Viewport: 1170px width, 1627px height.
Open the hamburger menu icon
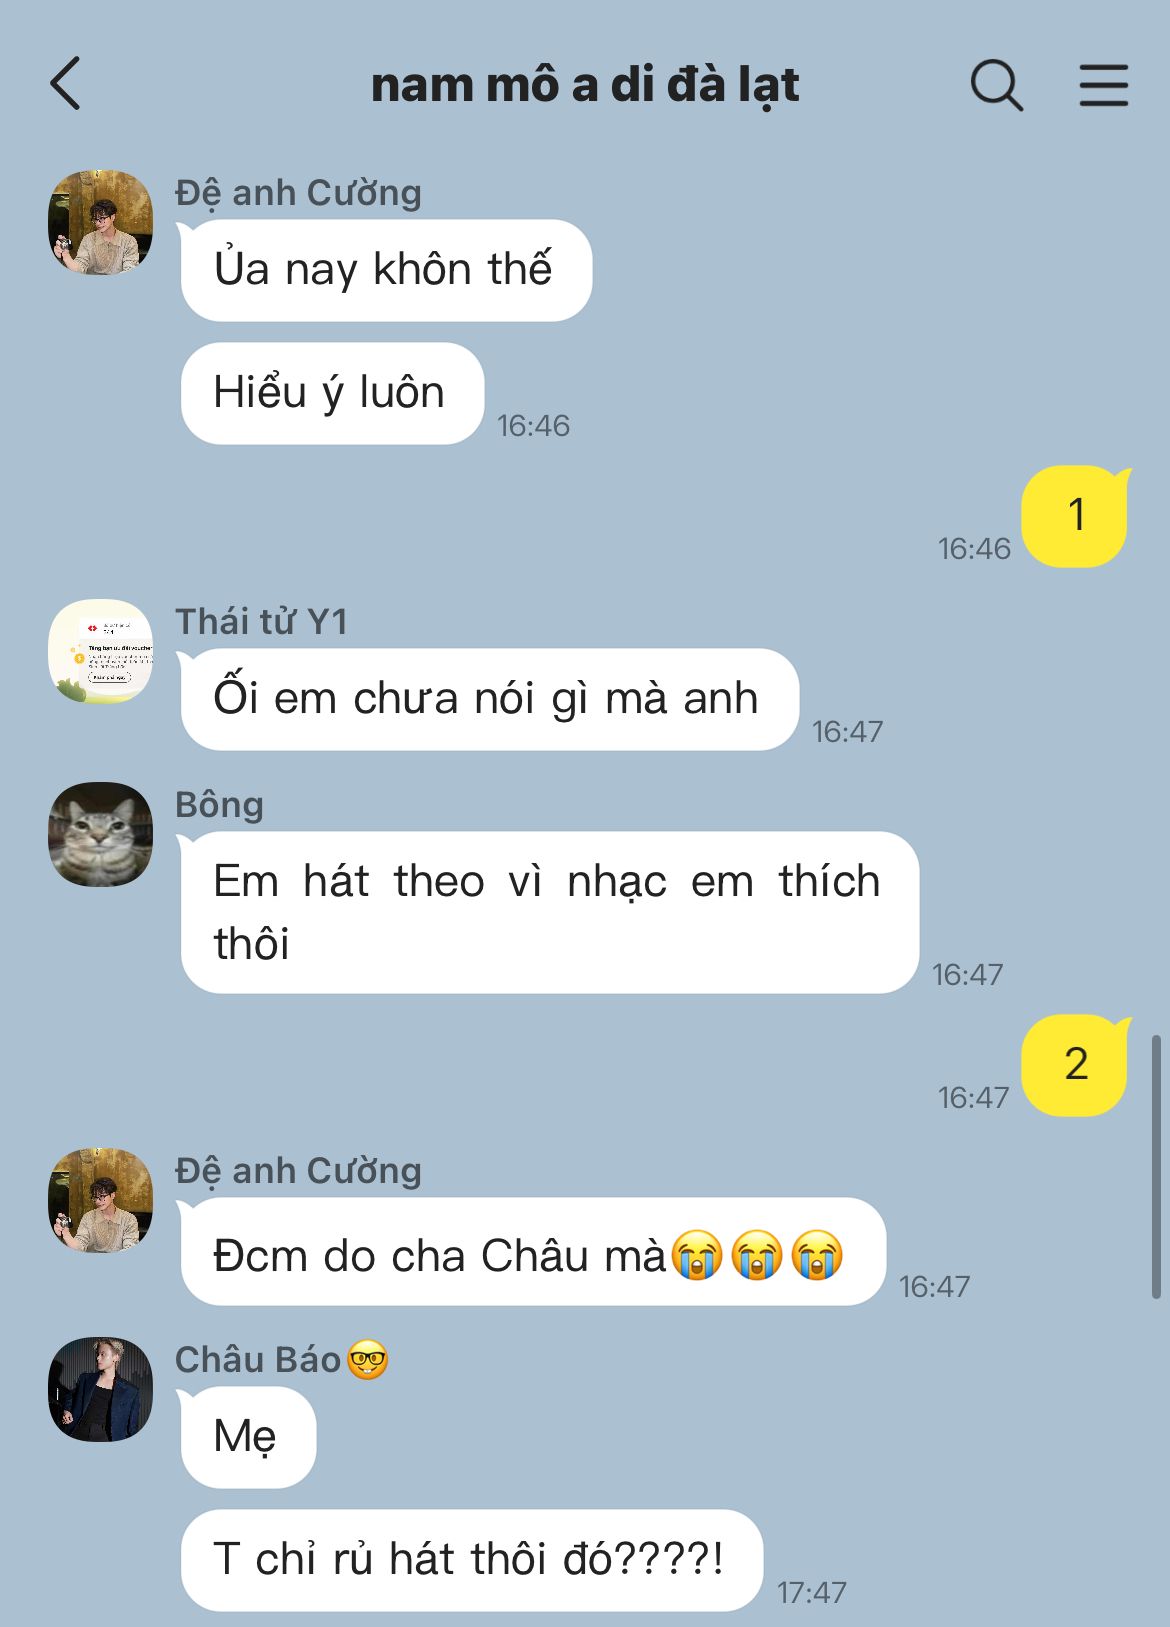point(1104,85)
